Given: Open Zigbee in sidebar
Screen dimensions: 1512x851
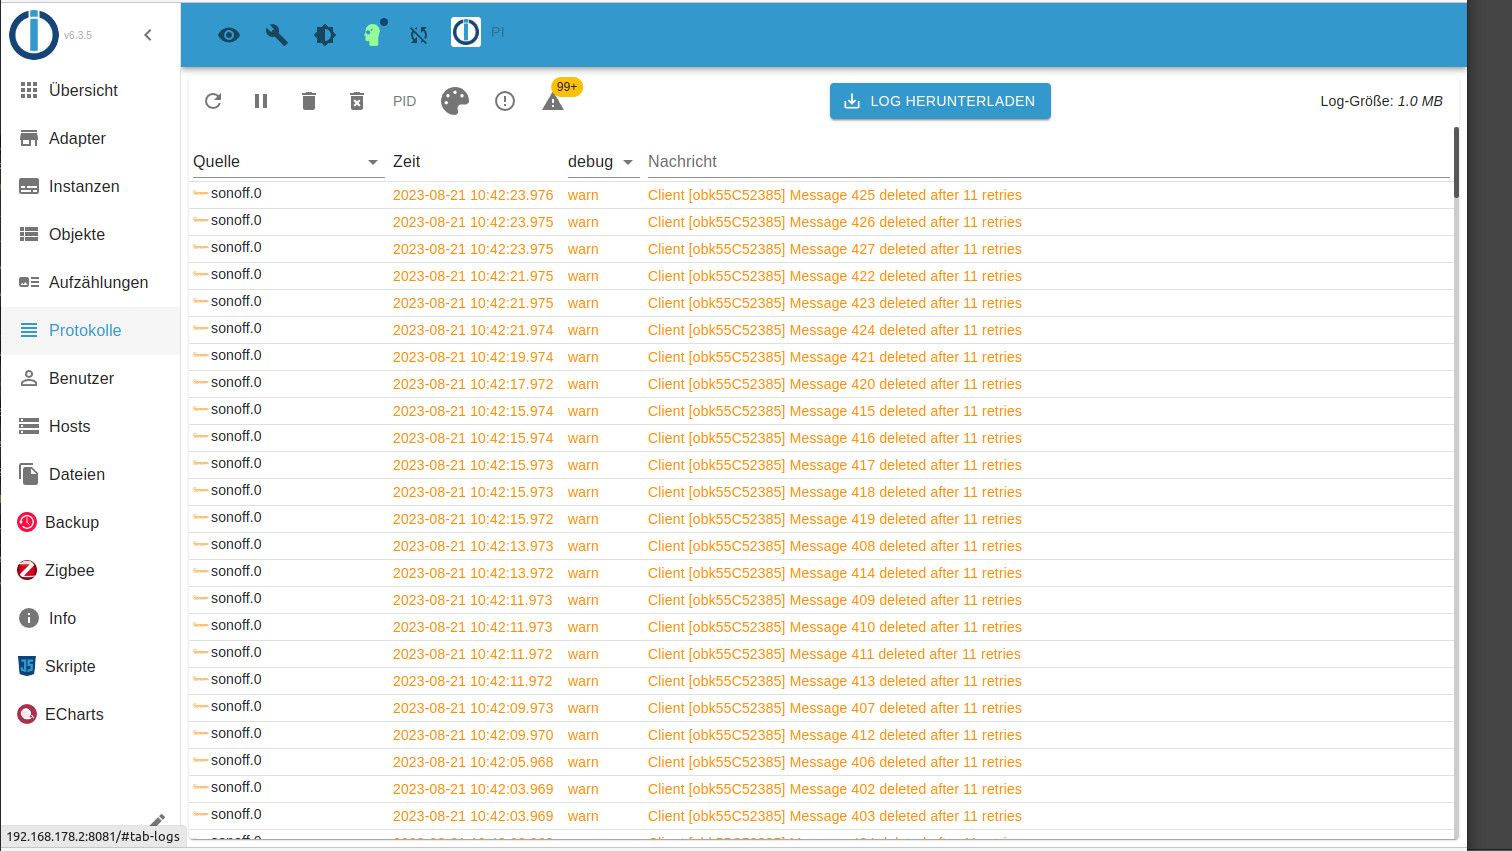Looking at the screenshot, I should point(90,570).
